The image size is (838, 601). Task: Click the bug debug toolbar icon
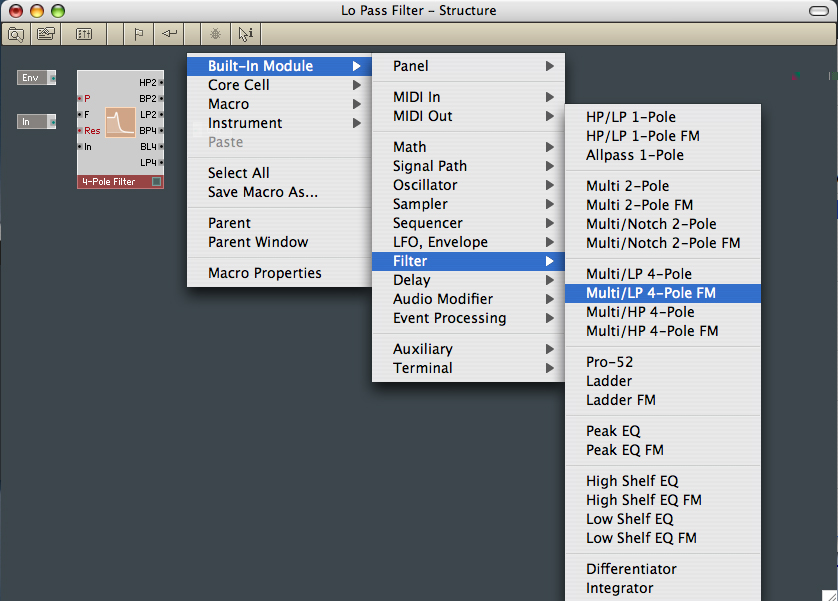215,35
